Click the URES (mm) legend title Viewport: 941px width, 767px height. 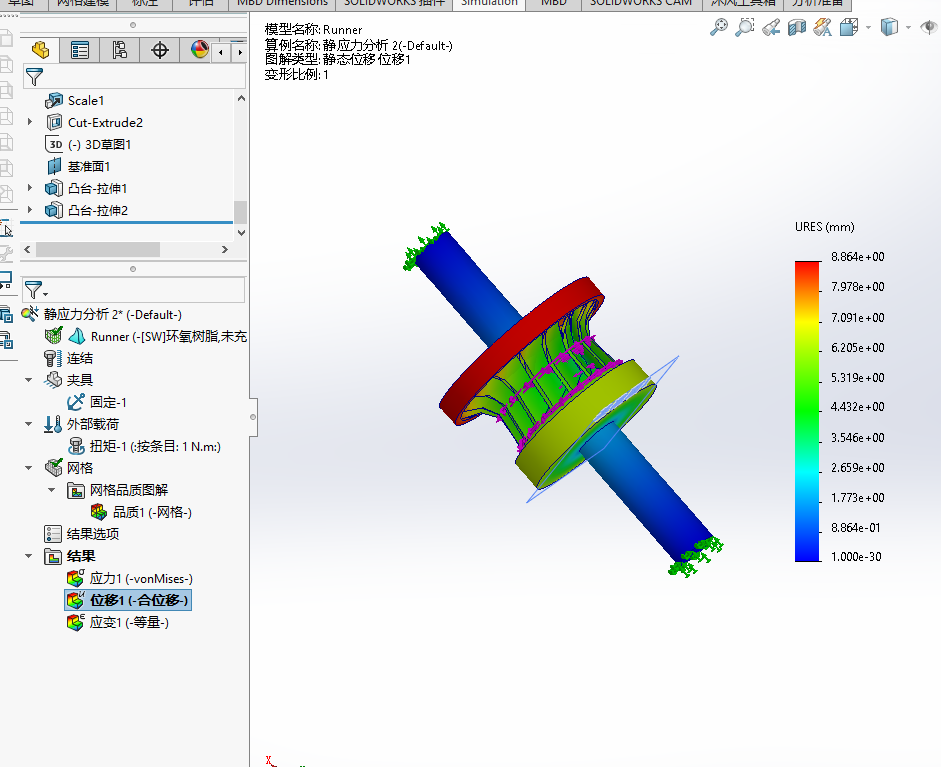coord(825,227)
